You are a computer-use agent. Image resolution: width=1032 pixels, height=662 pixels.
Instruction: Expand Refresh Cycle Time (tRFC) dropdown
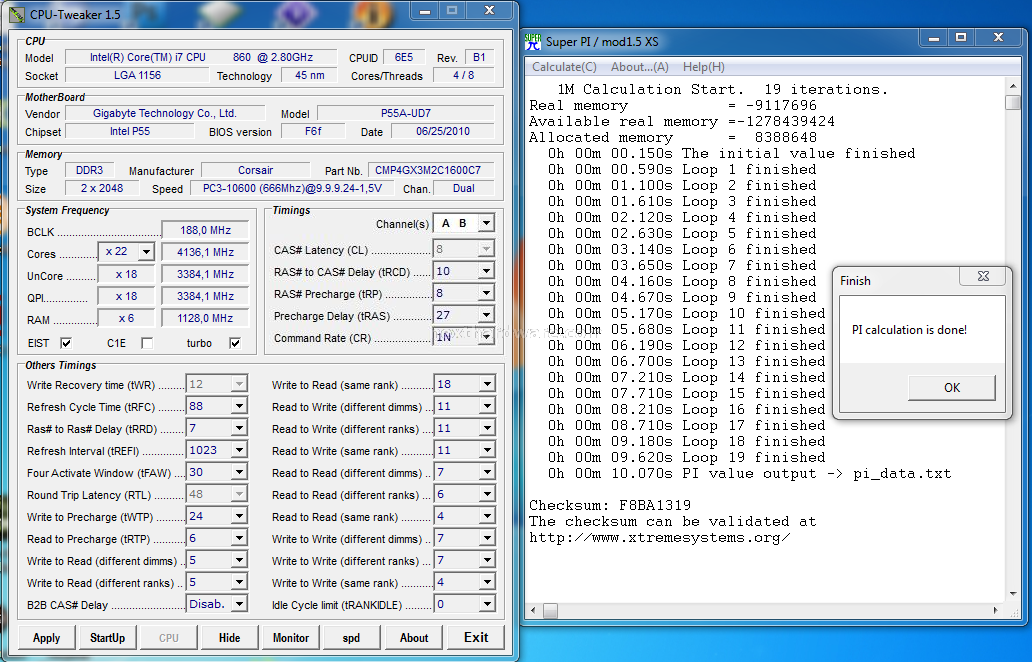coord(239,406)
